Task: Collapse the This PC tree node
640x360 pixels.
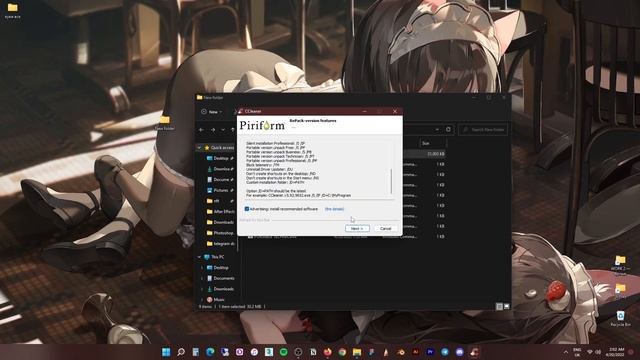Action: click(199, 257)
